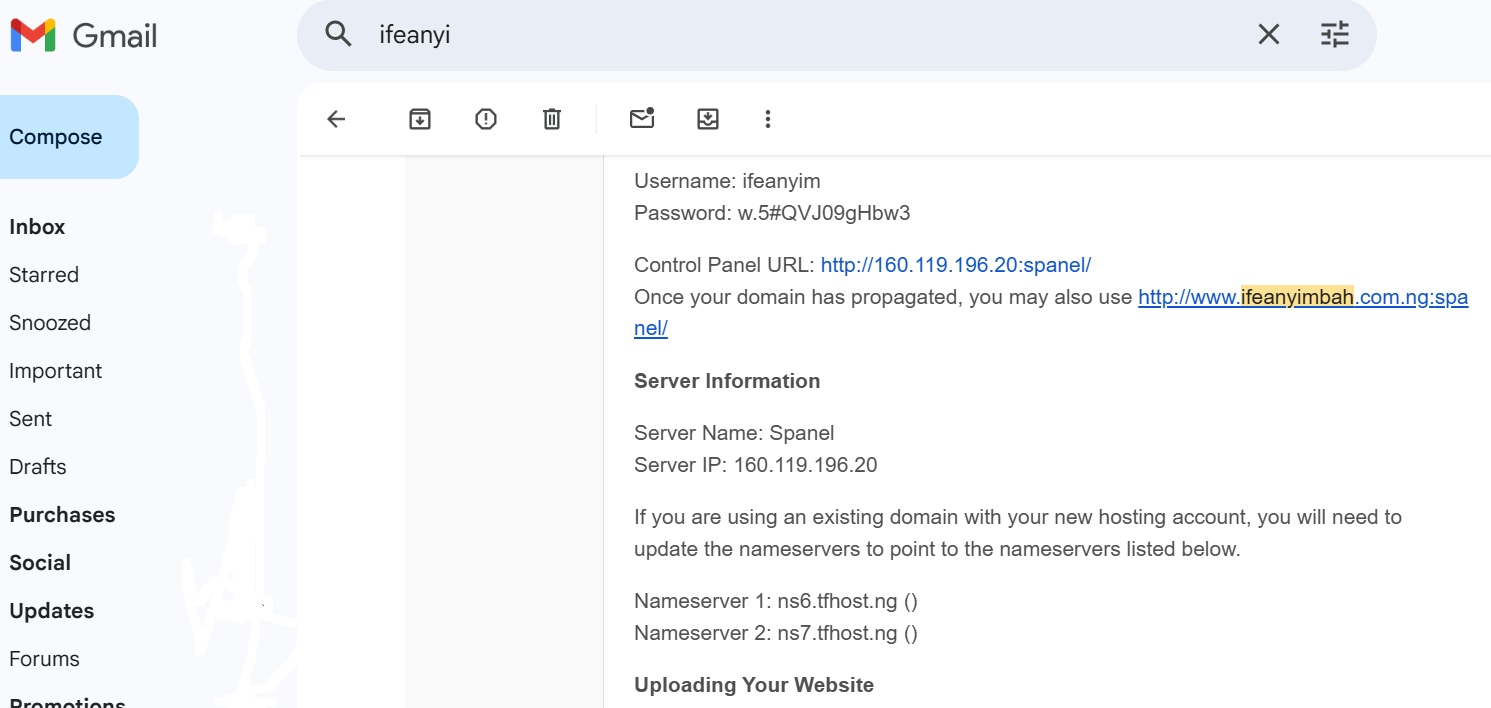This screenshot has width=1491, height=708.
Task: Open the More options three-dot menu
Action: [x=768, y=119]
